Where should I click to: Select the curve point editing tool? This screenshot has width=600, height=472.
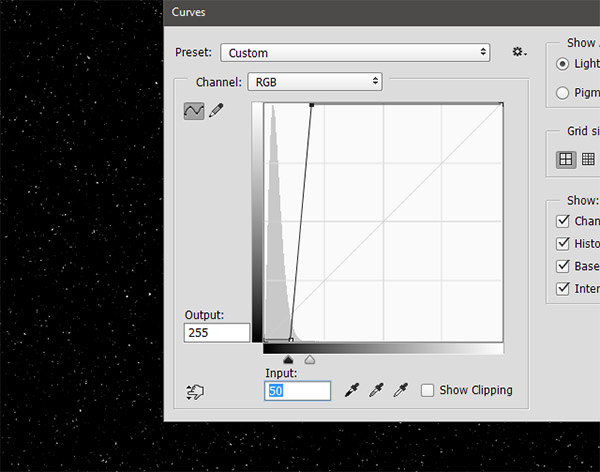[194, 111]
